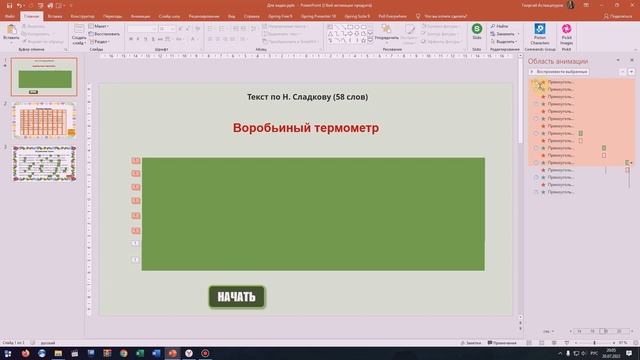Select the second slide thumbnail

point(44,120)
